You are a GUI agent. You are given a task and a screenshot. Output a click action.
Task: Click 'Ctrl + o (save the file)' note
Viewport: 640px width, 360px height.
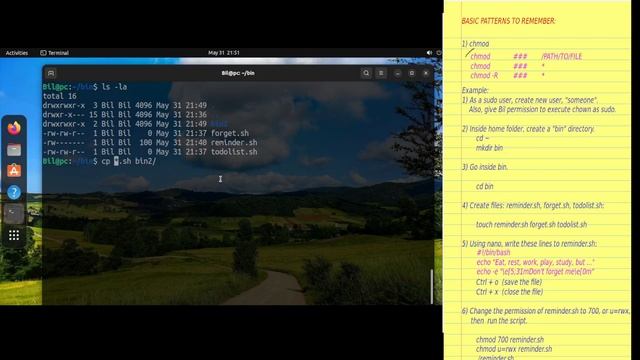coord(509,282)
